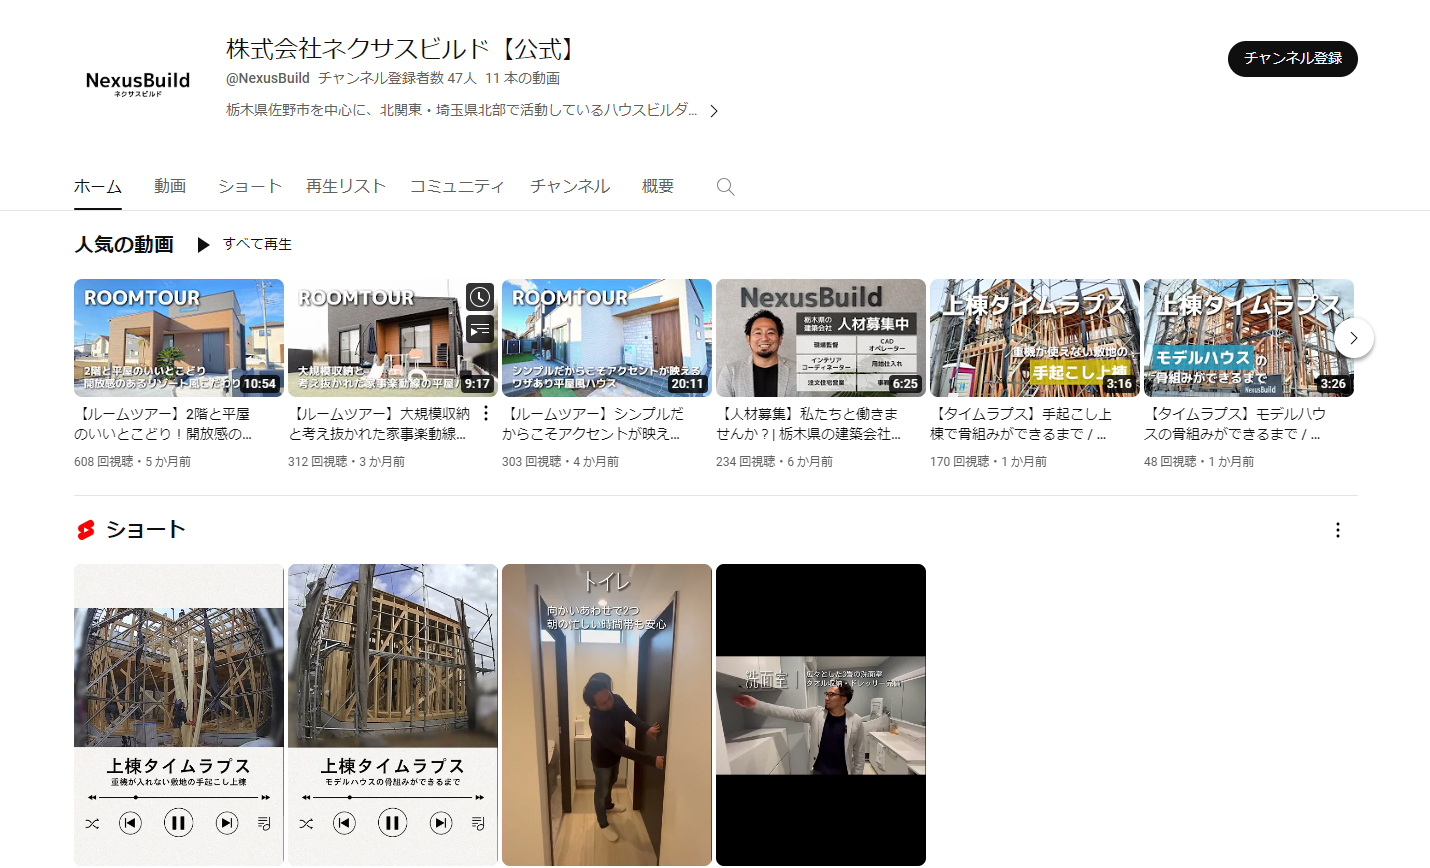Click the 栃木県佐野市を中心に description text
The height and width of the screenshot is (868, 1430).
click(x=461, y=110)
